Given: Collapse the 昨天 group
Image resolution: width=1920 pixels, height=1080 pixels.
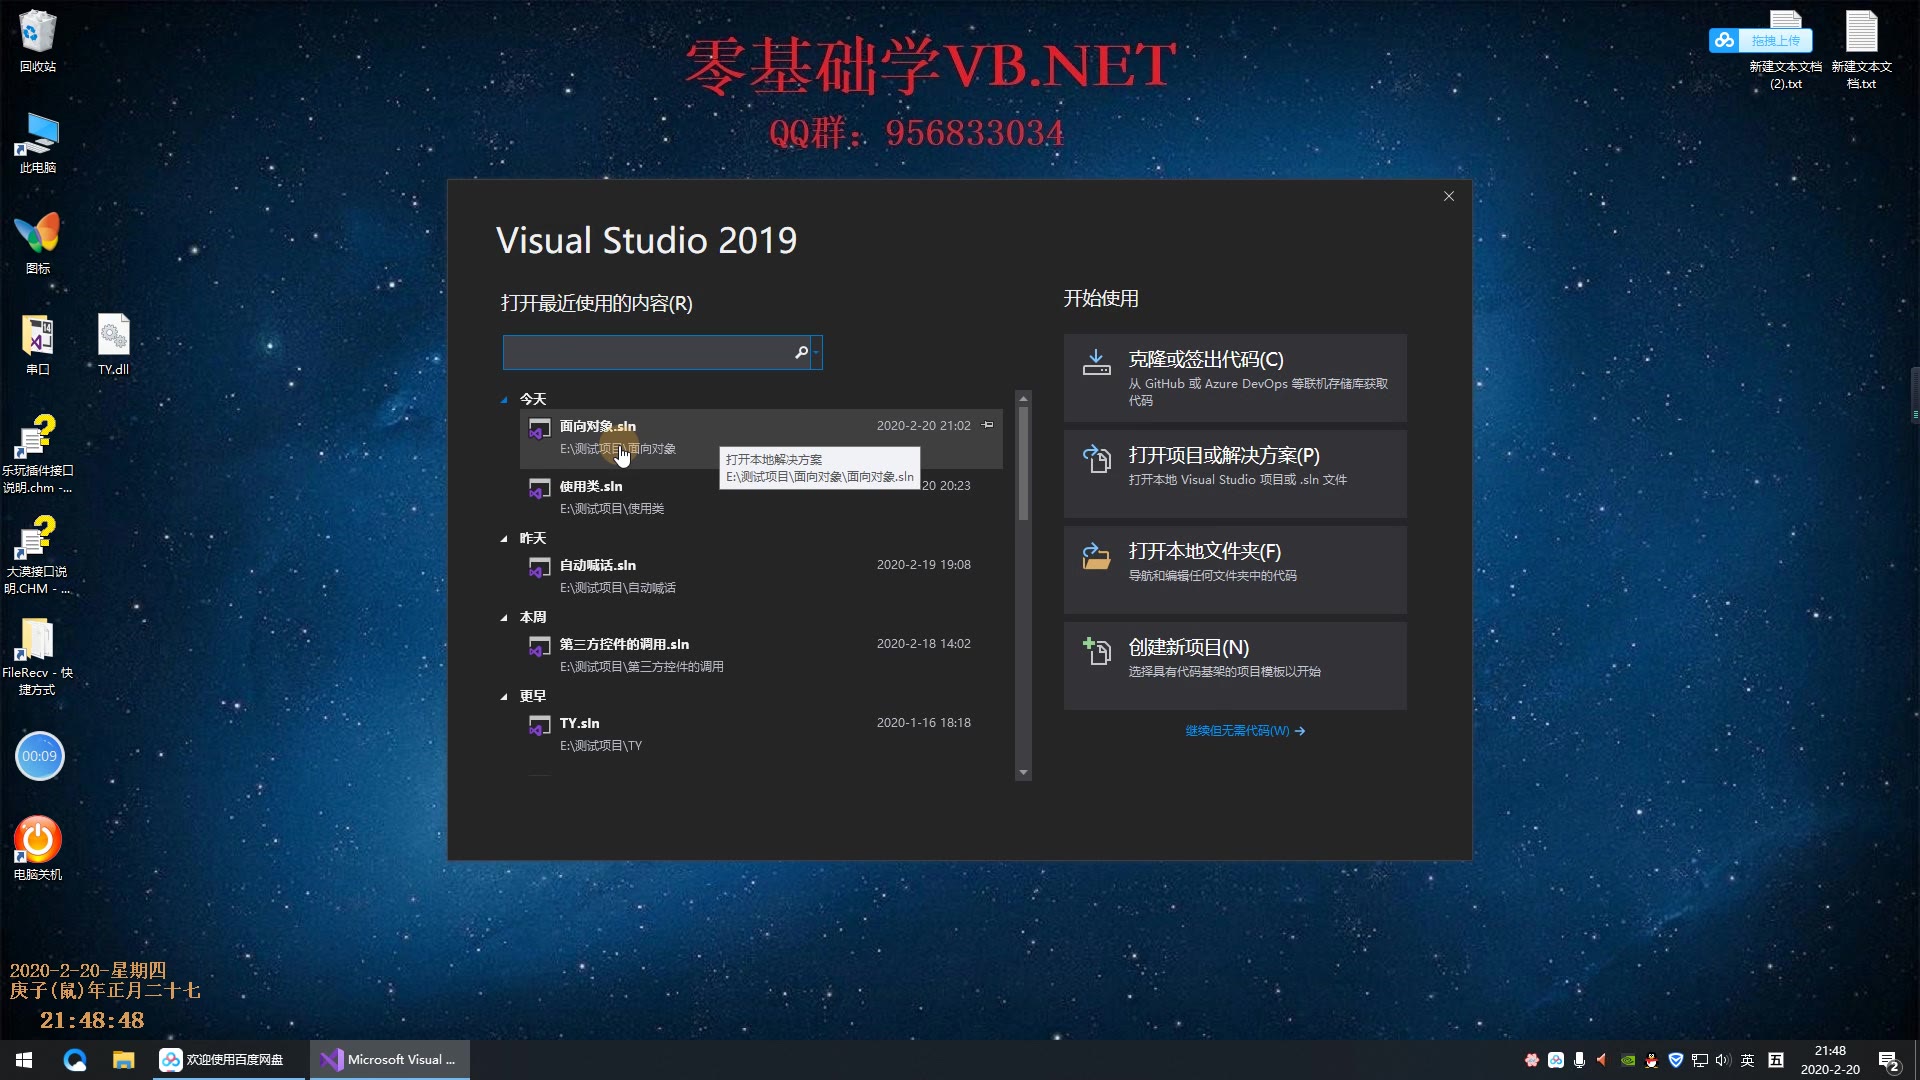Looking at the screenshot, I should pos(504,539).
